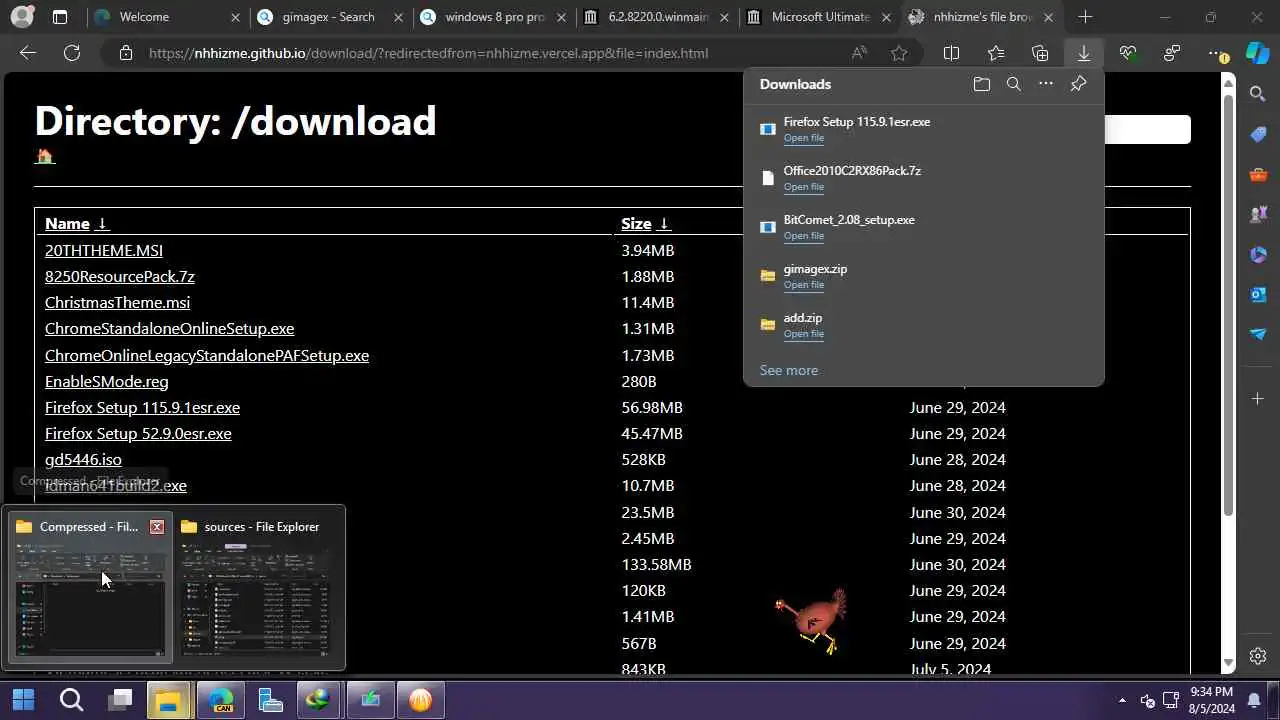Open the Favorites list icon
The width and height of the screenshot is (1280, 720).
[x=996, y=53]
